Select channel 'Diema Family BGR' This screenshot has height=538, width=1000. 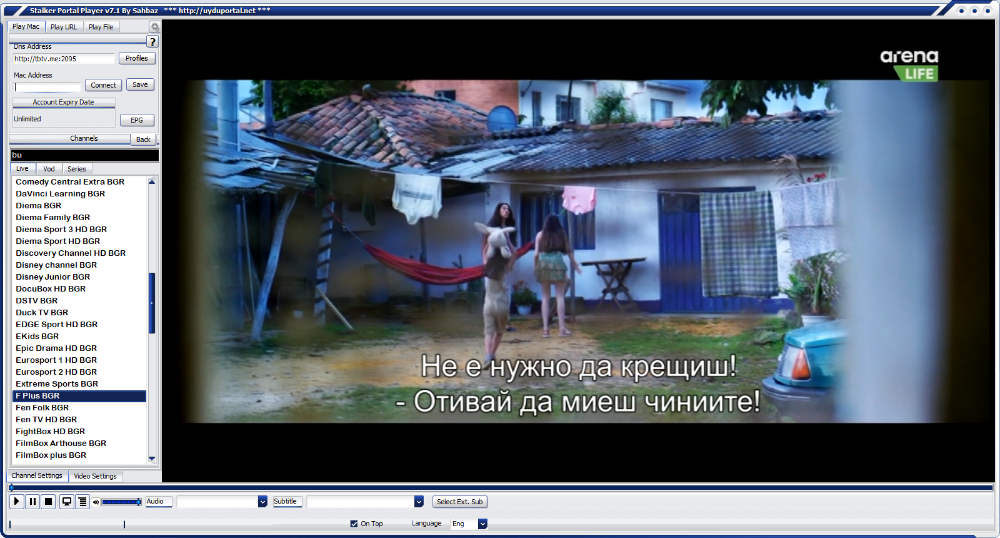click(x=53, y=217)
